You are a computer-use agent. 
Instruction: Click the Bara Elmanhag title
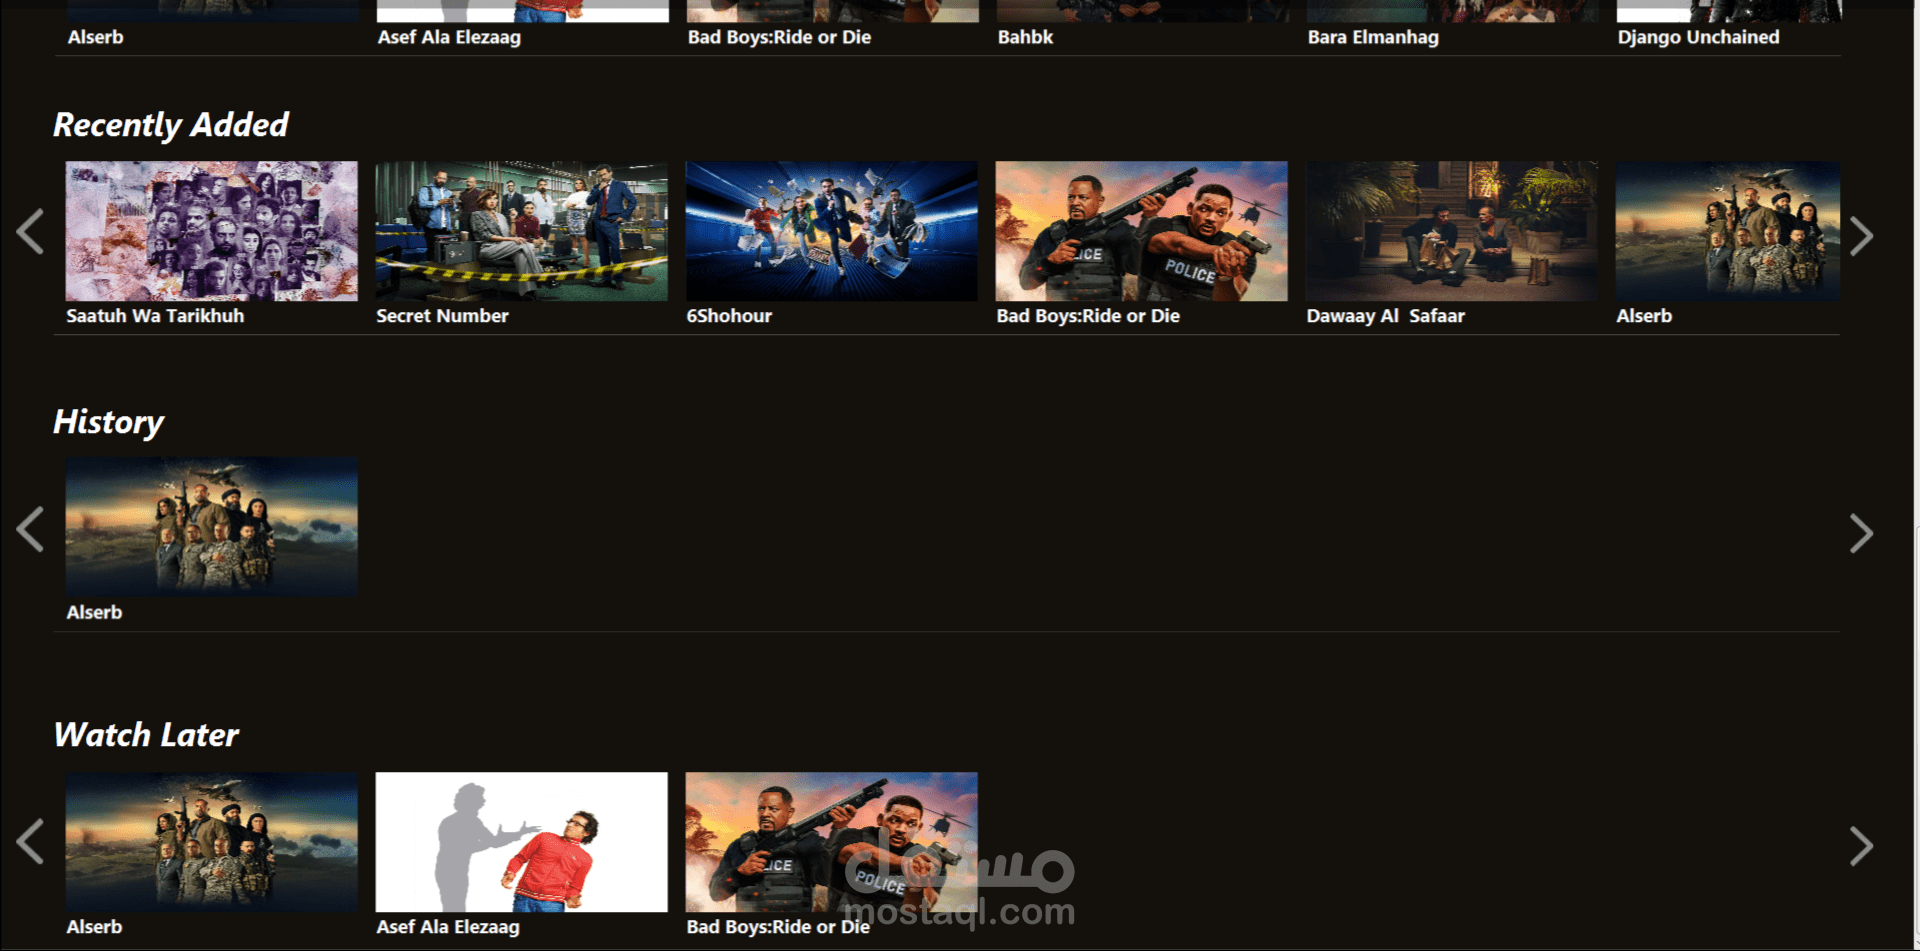point(1373,37)
